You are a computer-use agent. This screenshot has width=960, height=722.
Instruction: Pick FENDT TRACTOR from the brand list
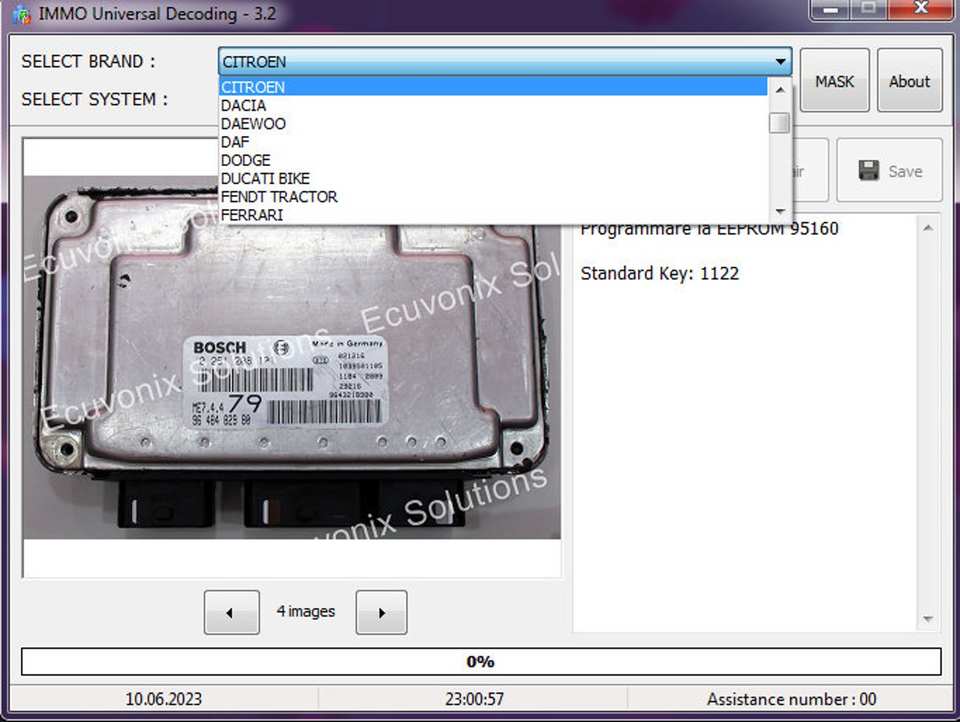(x=493, y=197)
